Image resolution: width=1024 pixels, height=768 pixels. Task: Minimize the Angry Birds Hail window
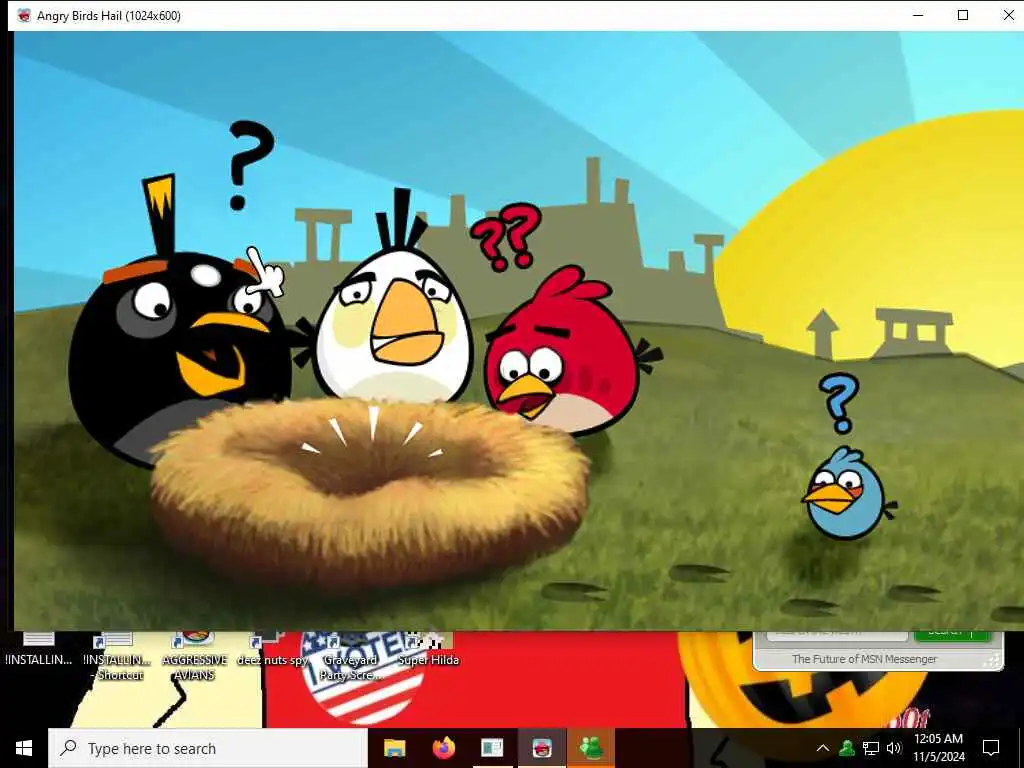(918, 15)
